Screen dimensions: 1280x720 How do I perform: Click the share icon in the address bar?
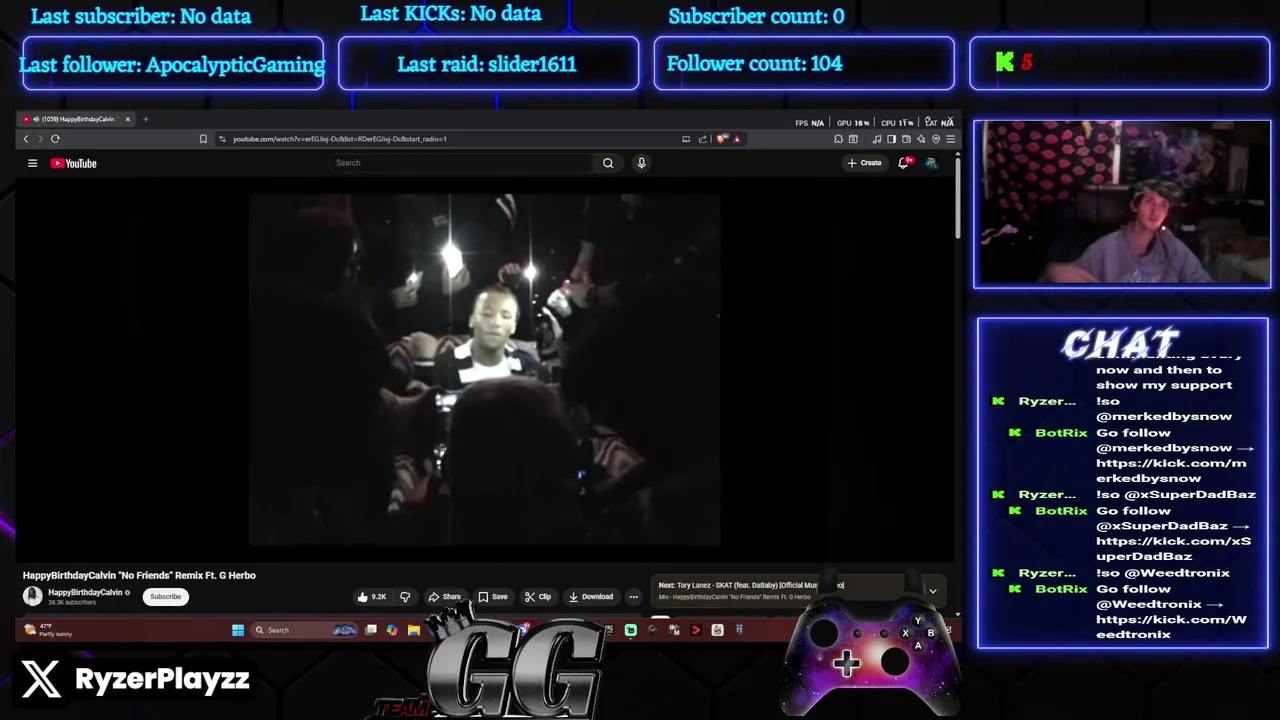click(x=702, y=139)
